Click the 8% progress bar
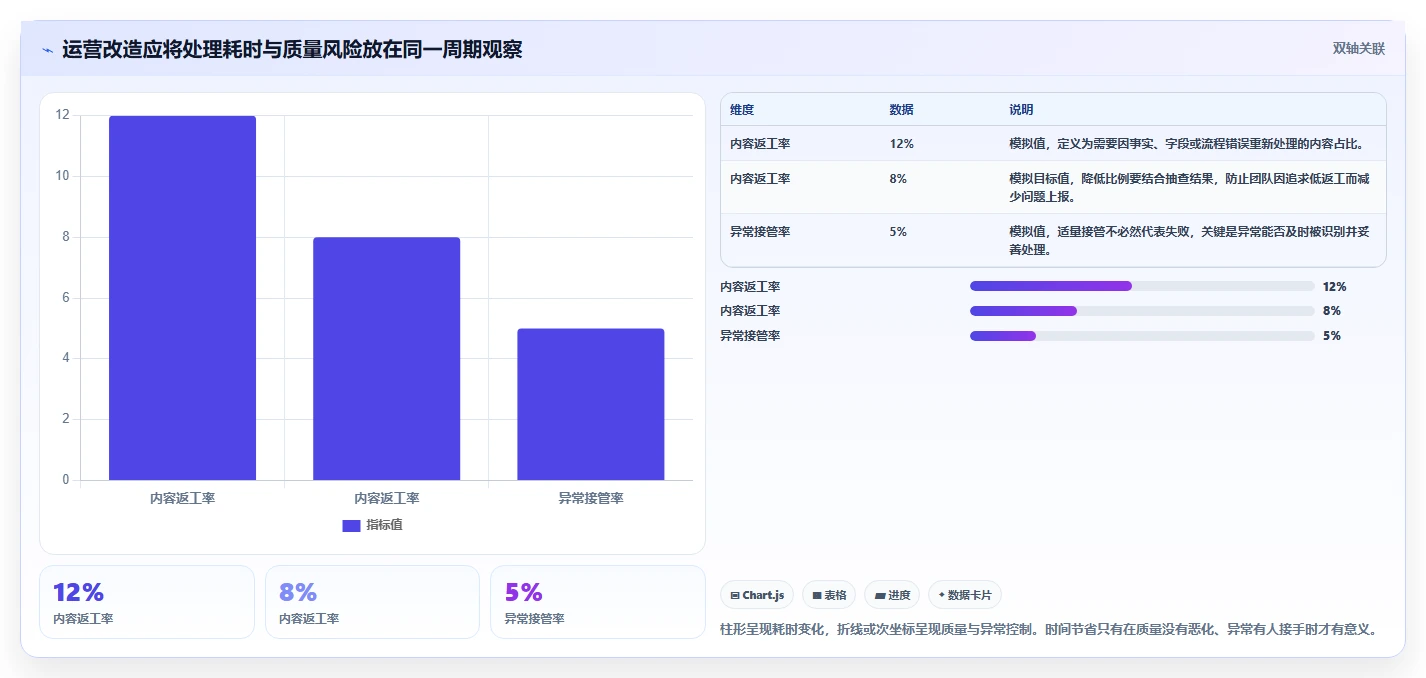This screenshot has width=1426, height=678. pos(1142,311)
